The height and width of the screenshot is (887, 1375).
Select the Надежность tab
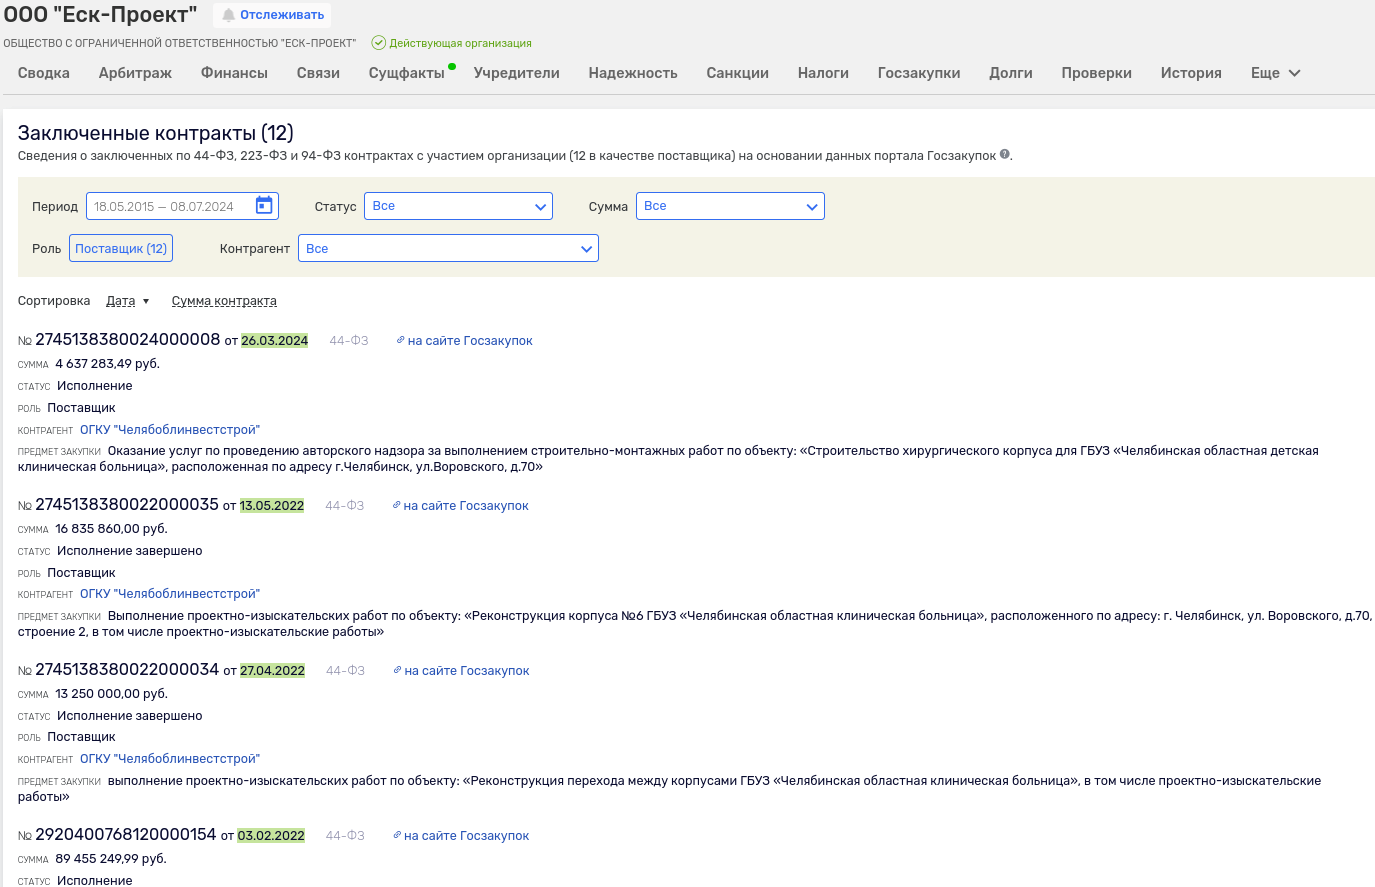click(633, 73)
